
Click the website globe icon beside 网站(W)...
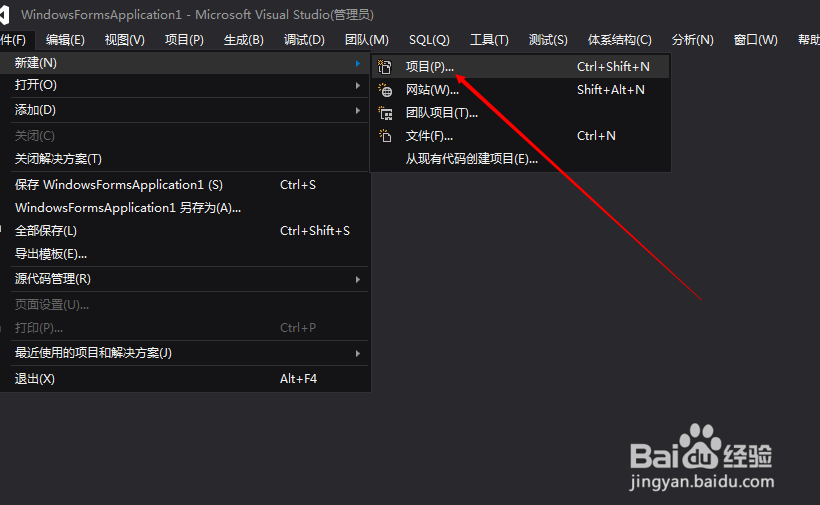click(385, 90)
